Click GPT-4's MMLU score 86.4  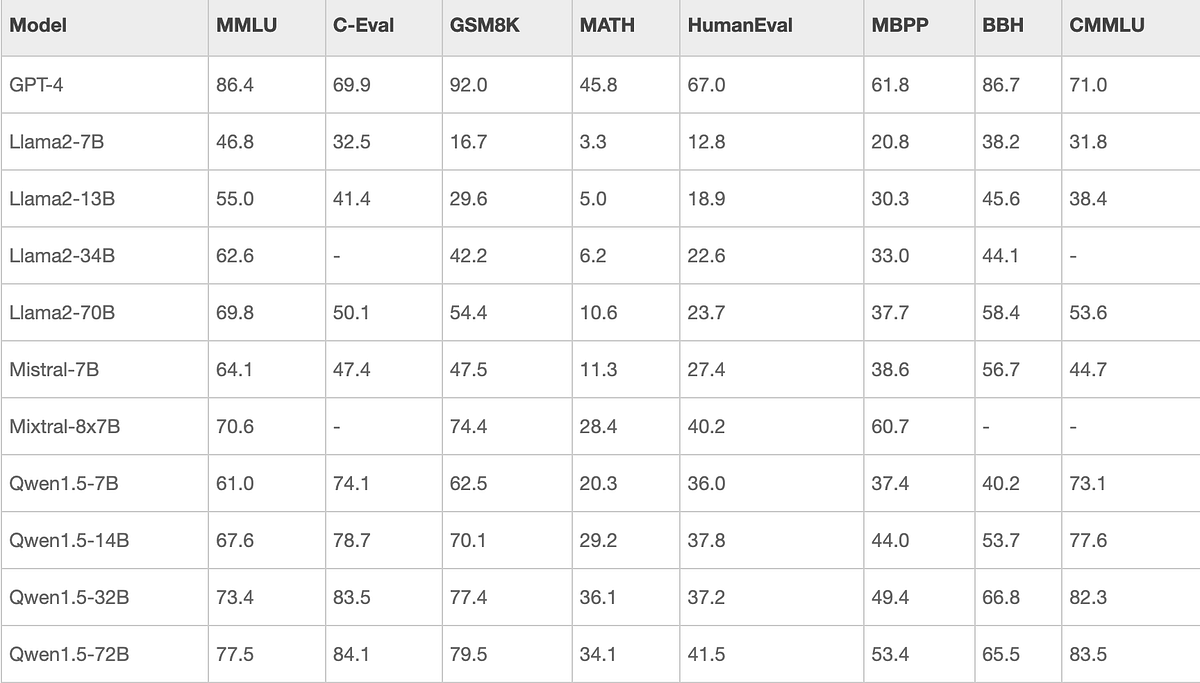click(x=235, y=85)
